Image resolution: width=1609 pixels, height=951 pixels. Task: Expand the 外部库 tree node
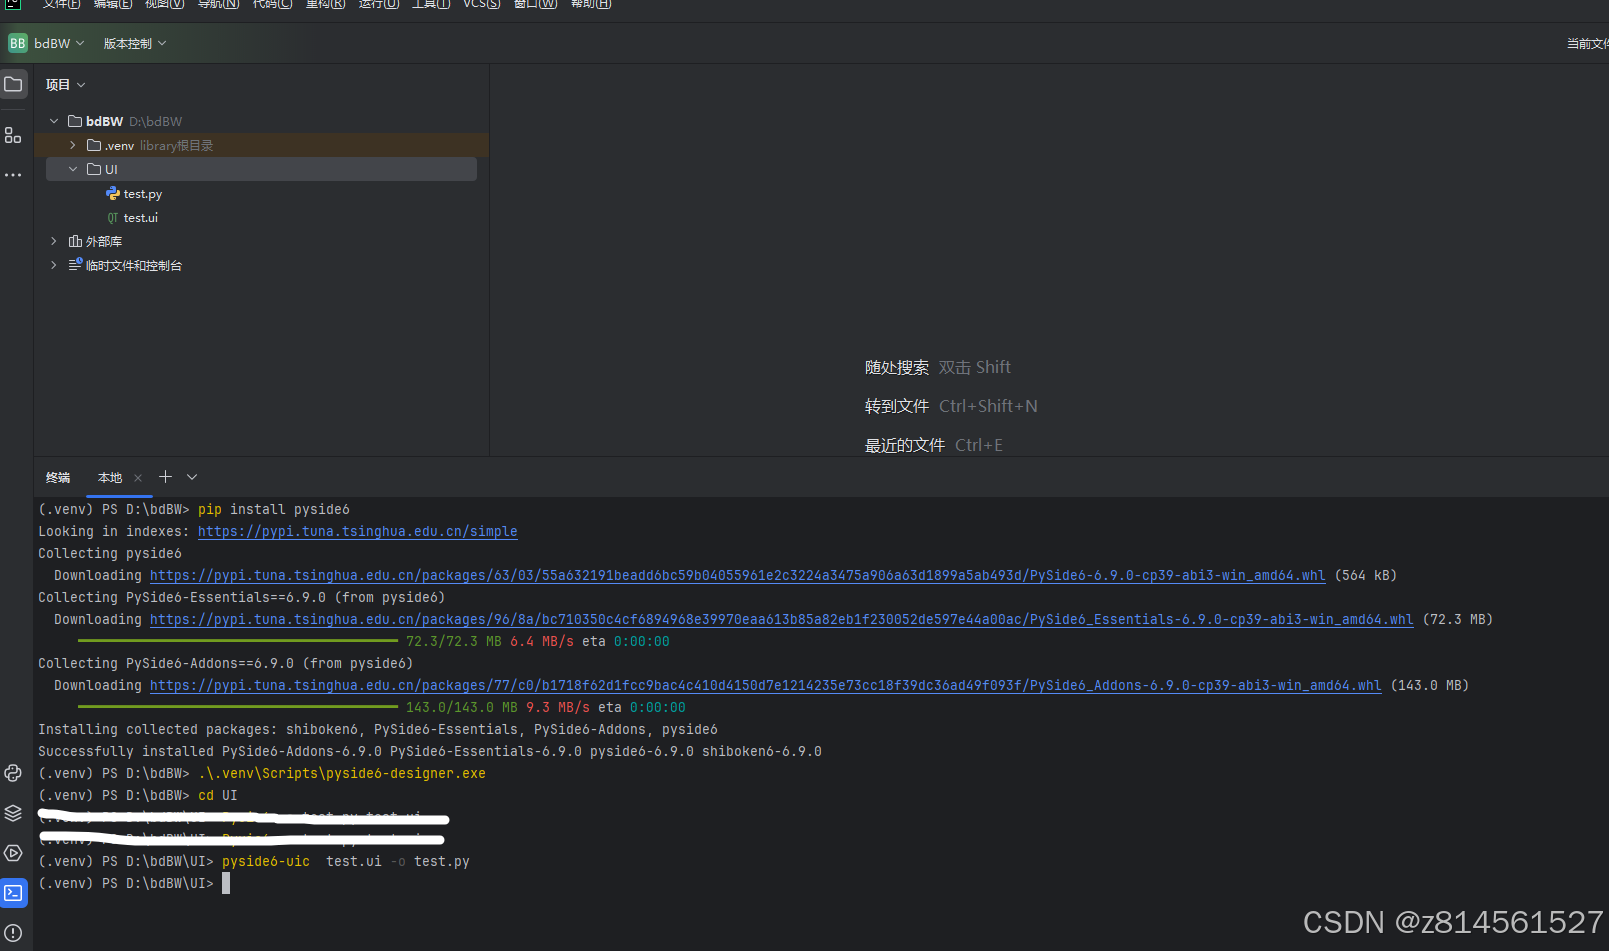click(x=53, y=241)
